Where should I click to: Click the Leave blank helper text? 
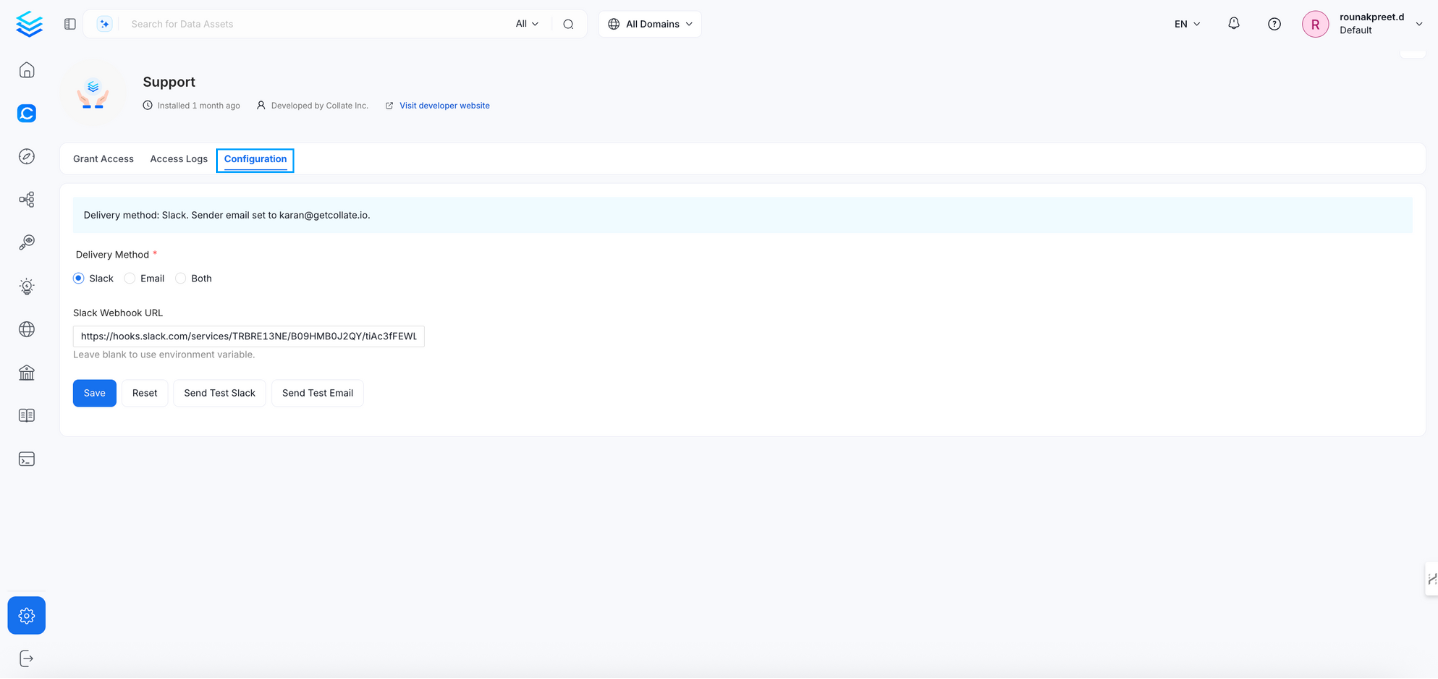point(164,355)
